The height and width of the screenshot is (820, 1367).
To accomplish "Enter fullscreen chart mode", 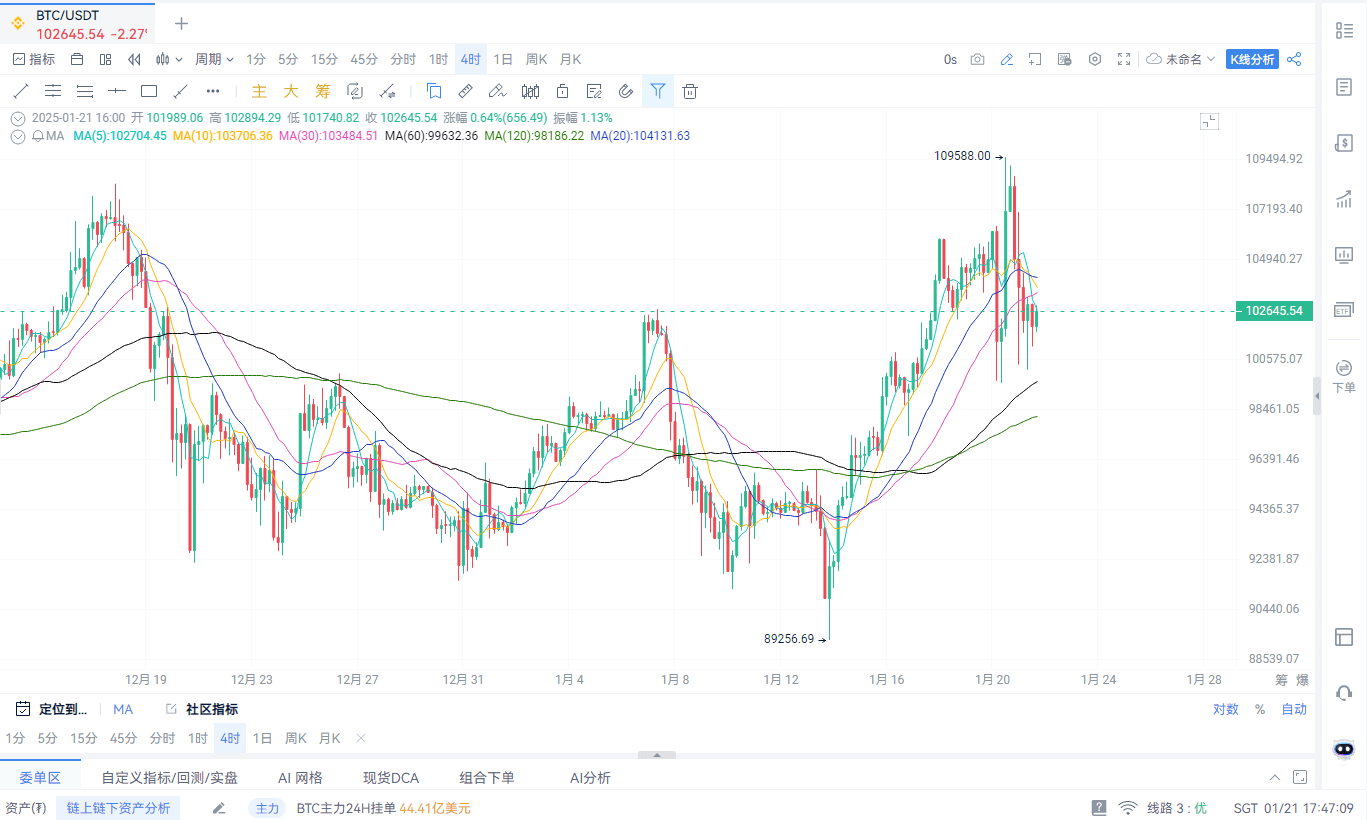I will click(x=1124, y=60).
